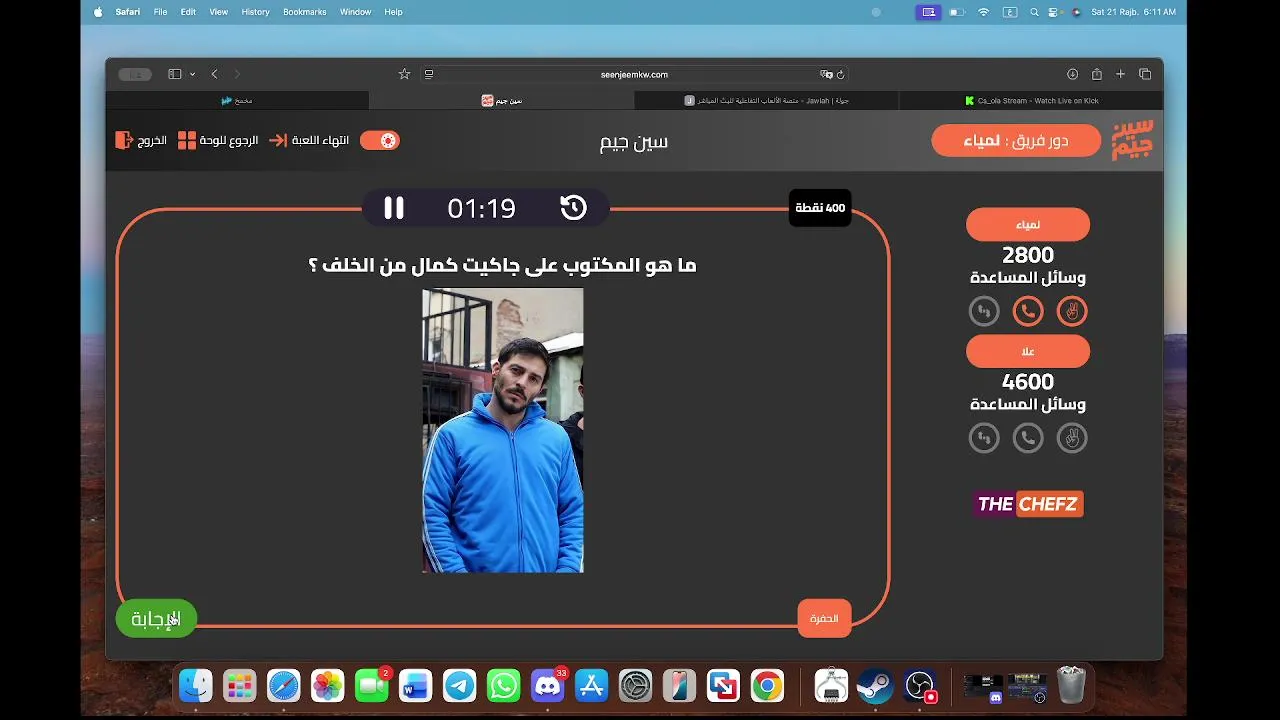The width and height of the screenshot is (1280, 720).
Task: Open Discord from the Dock
Action: click(x=548, y=685)
